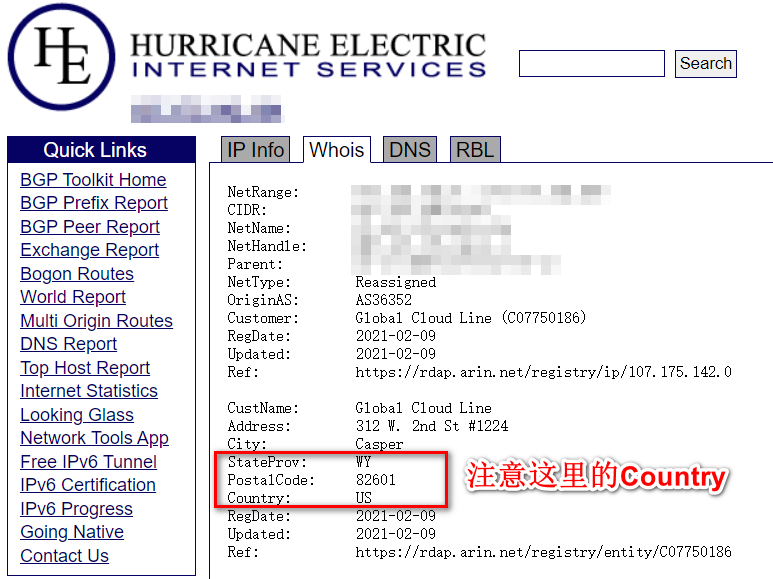
Task: Click the Hurricane Electric HE logo
Action: point(62,57)
